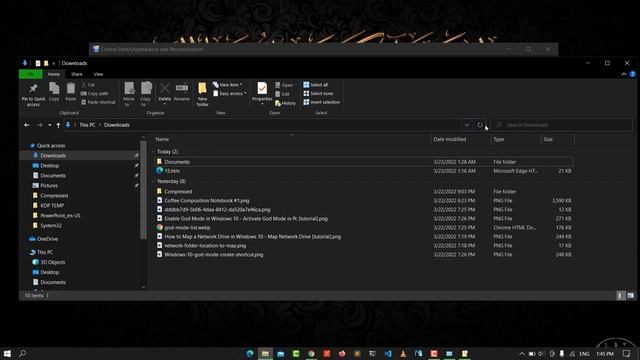Click Select none in the ribbon
640x360 pixels.
pos(318,93)
